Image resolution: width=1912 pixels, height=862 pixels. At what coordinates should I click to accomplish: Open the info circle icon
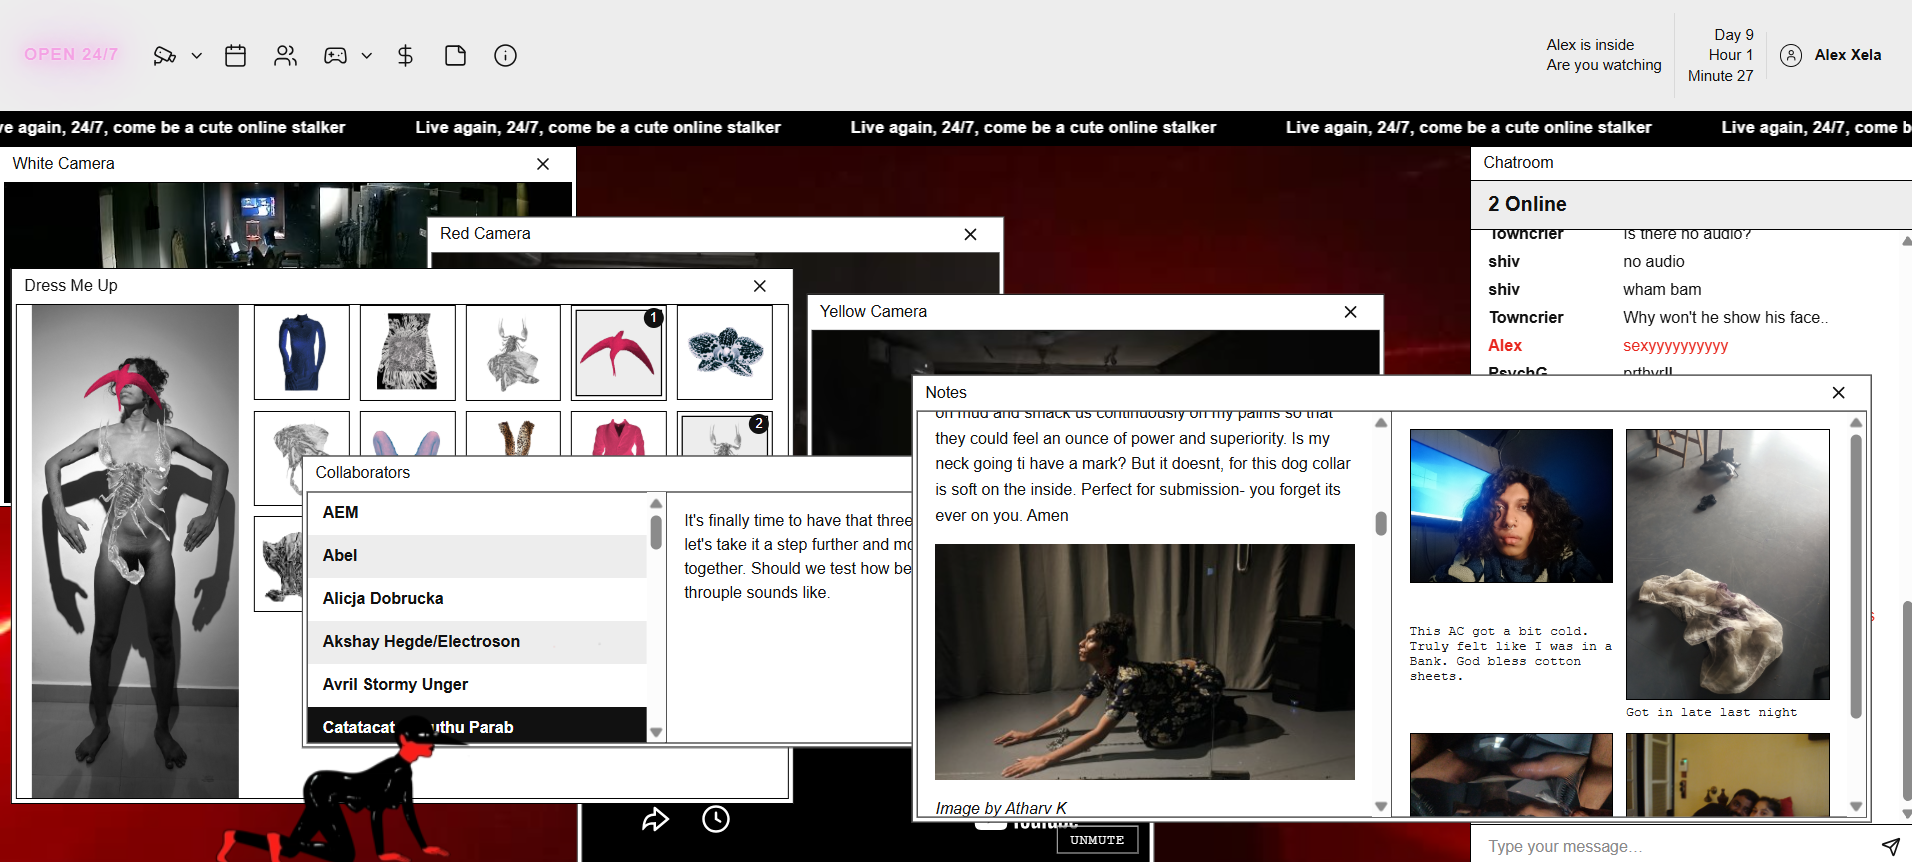coord(506,56)
